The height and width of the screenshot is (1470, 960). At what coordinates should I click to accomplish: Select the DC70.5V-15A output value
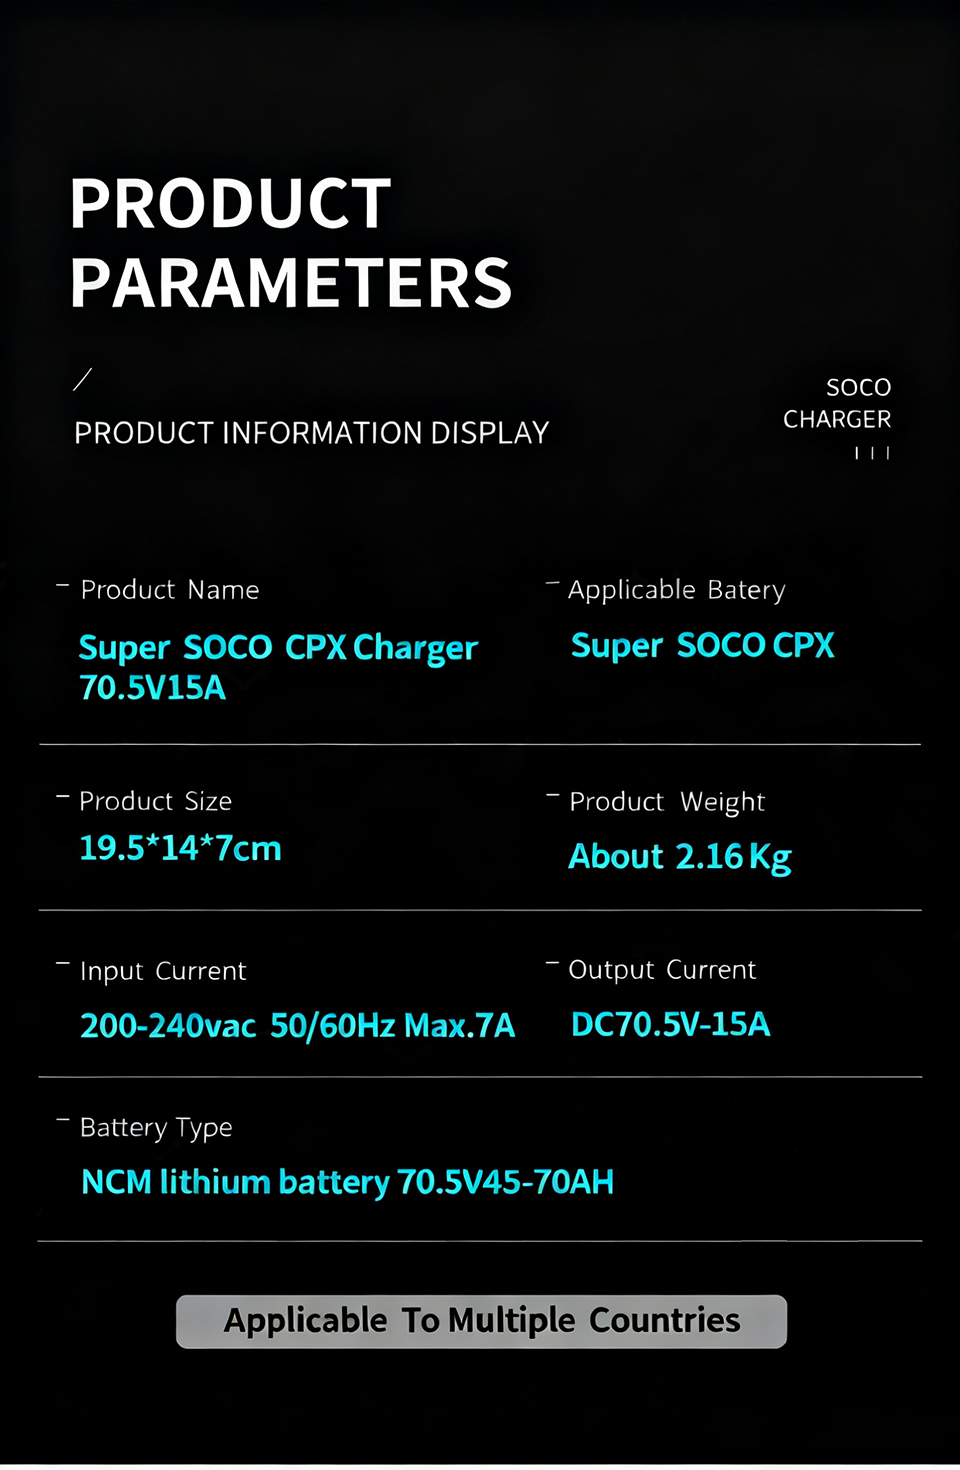click(670, 1024)
